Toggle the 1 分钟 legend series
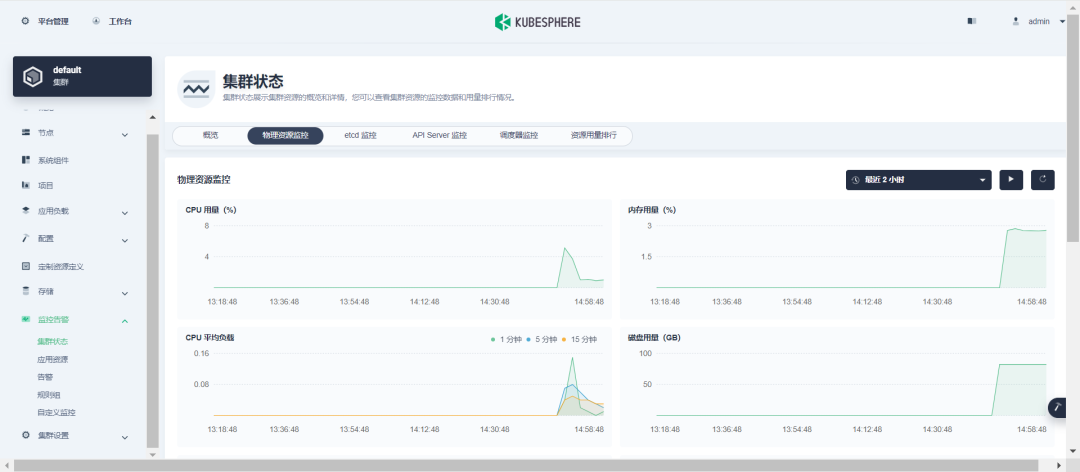Viewport: 1080px width, 472px height. tap(506, 339)
